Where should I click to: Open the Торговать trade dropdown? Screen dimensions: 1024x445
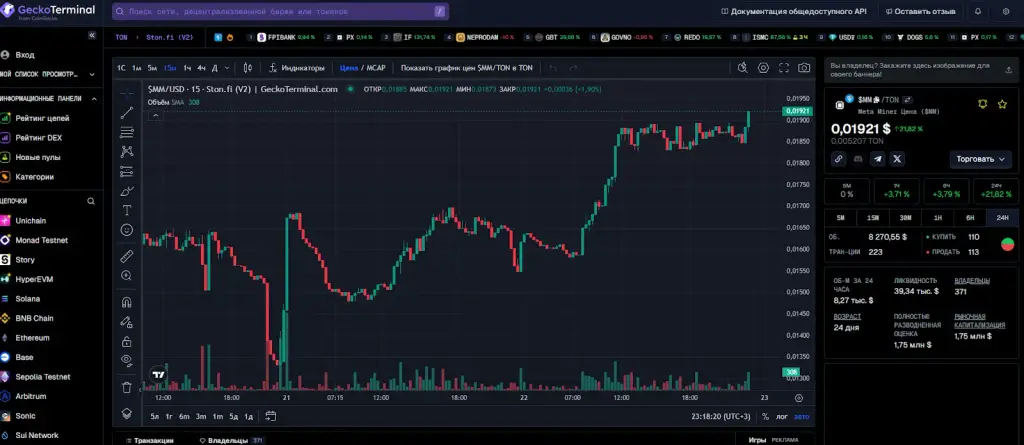click(x=980, y=159)
